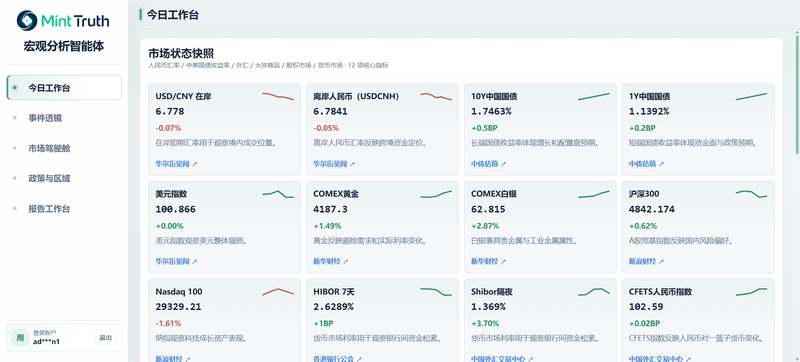Click the 市场状态快照 section heading
The height and width of the screenshot is (362, 800).
coord(181,54)
